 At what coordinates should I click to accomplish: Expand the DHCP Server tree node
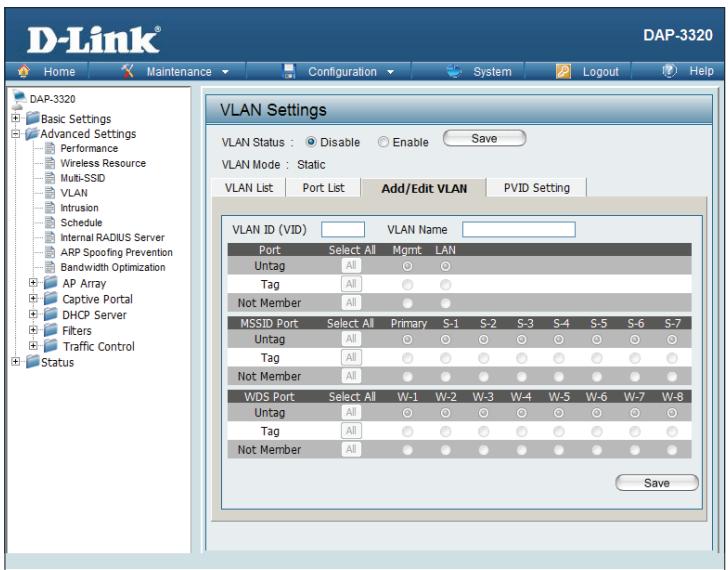pyautogui.click(x=33, y=314)
